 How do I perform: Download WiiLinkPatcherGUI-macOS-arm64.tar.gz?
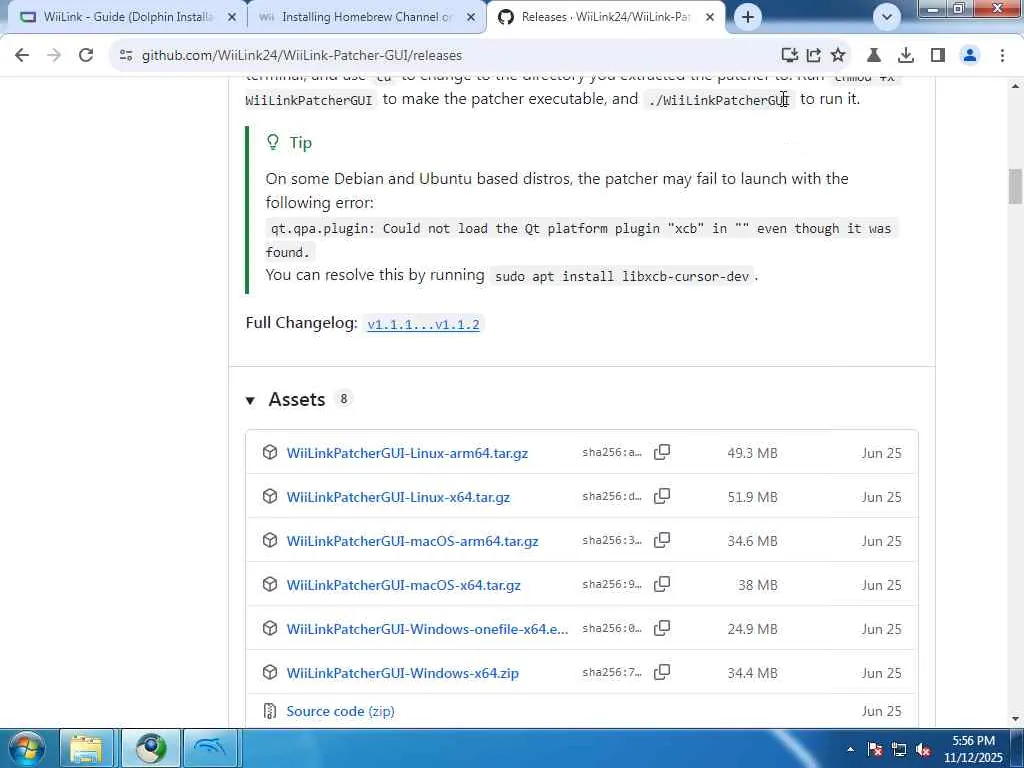[x=412, y=541]
